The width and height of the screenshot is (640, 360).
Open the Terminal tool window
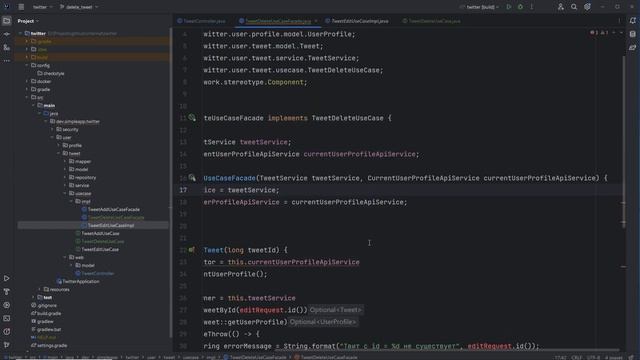[7, 318]
